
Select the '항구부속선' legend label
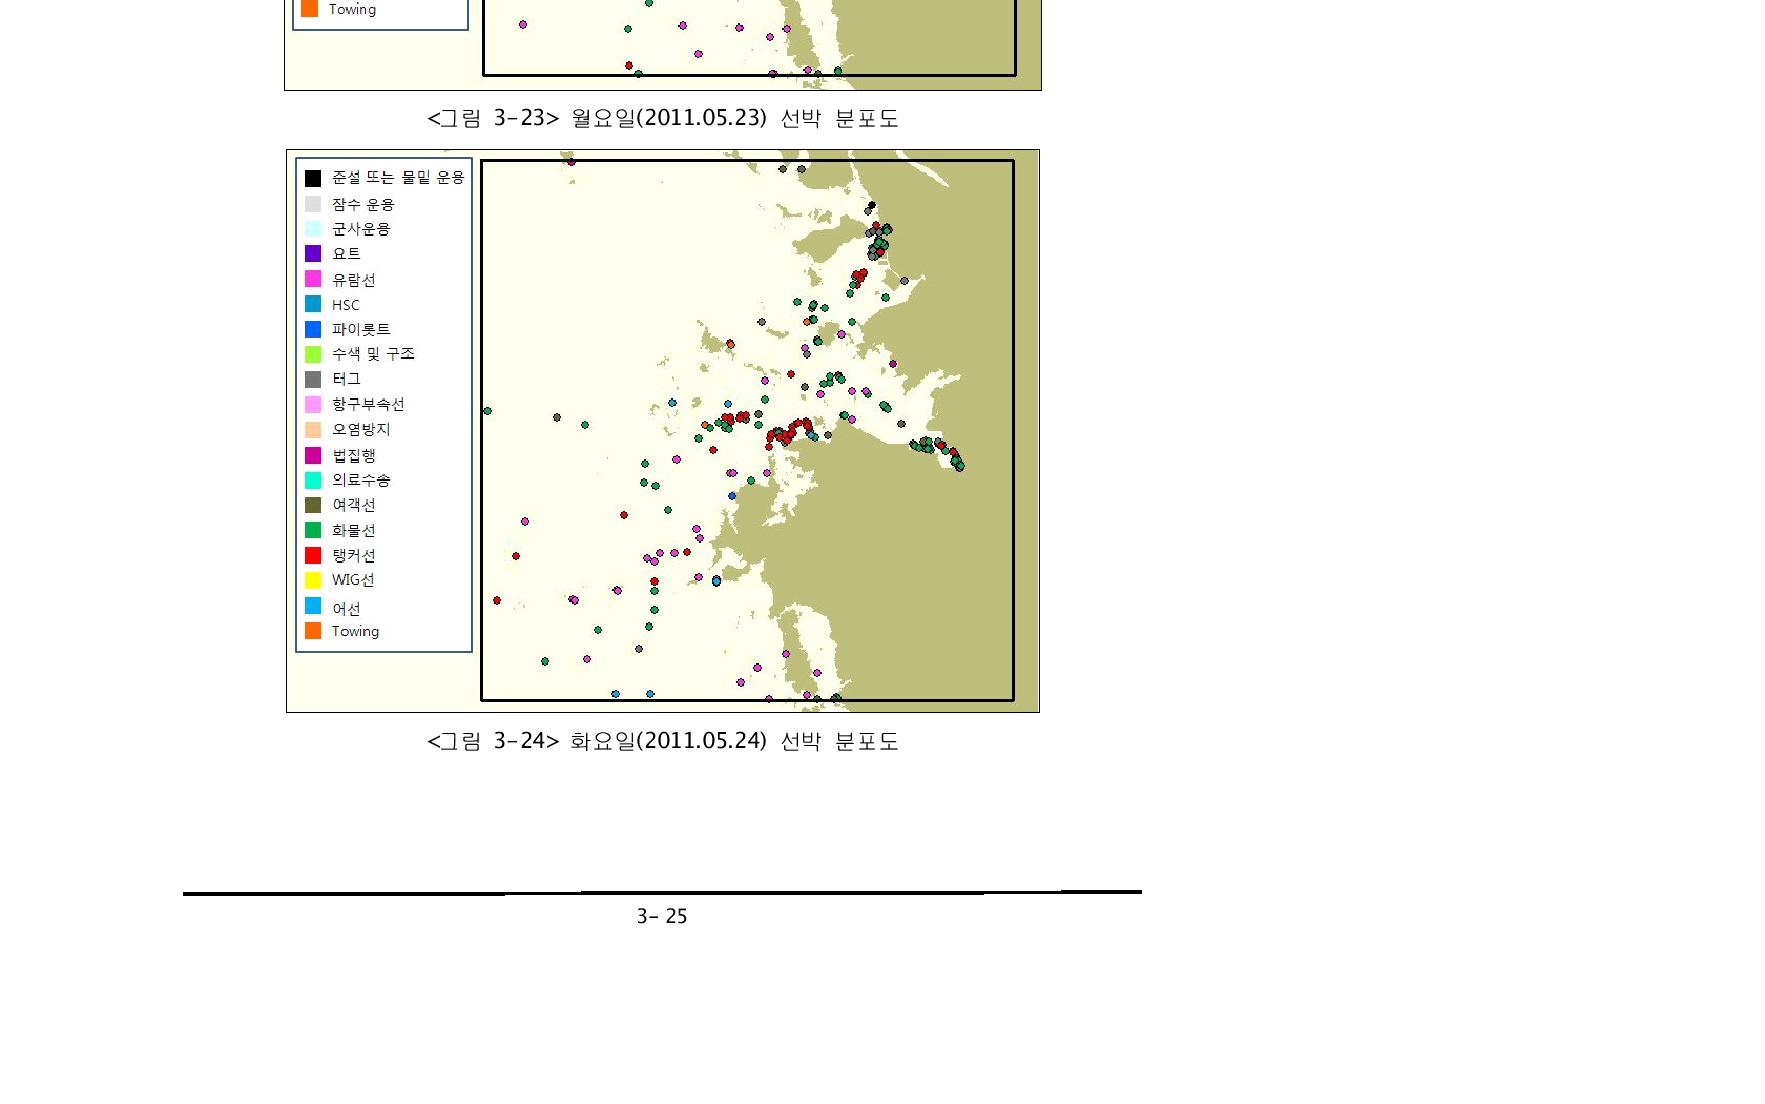point(368,404)
